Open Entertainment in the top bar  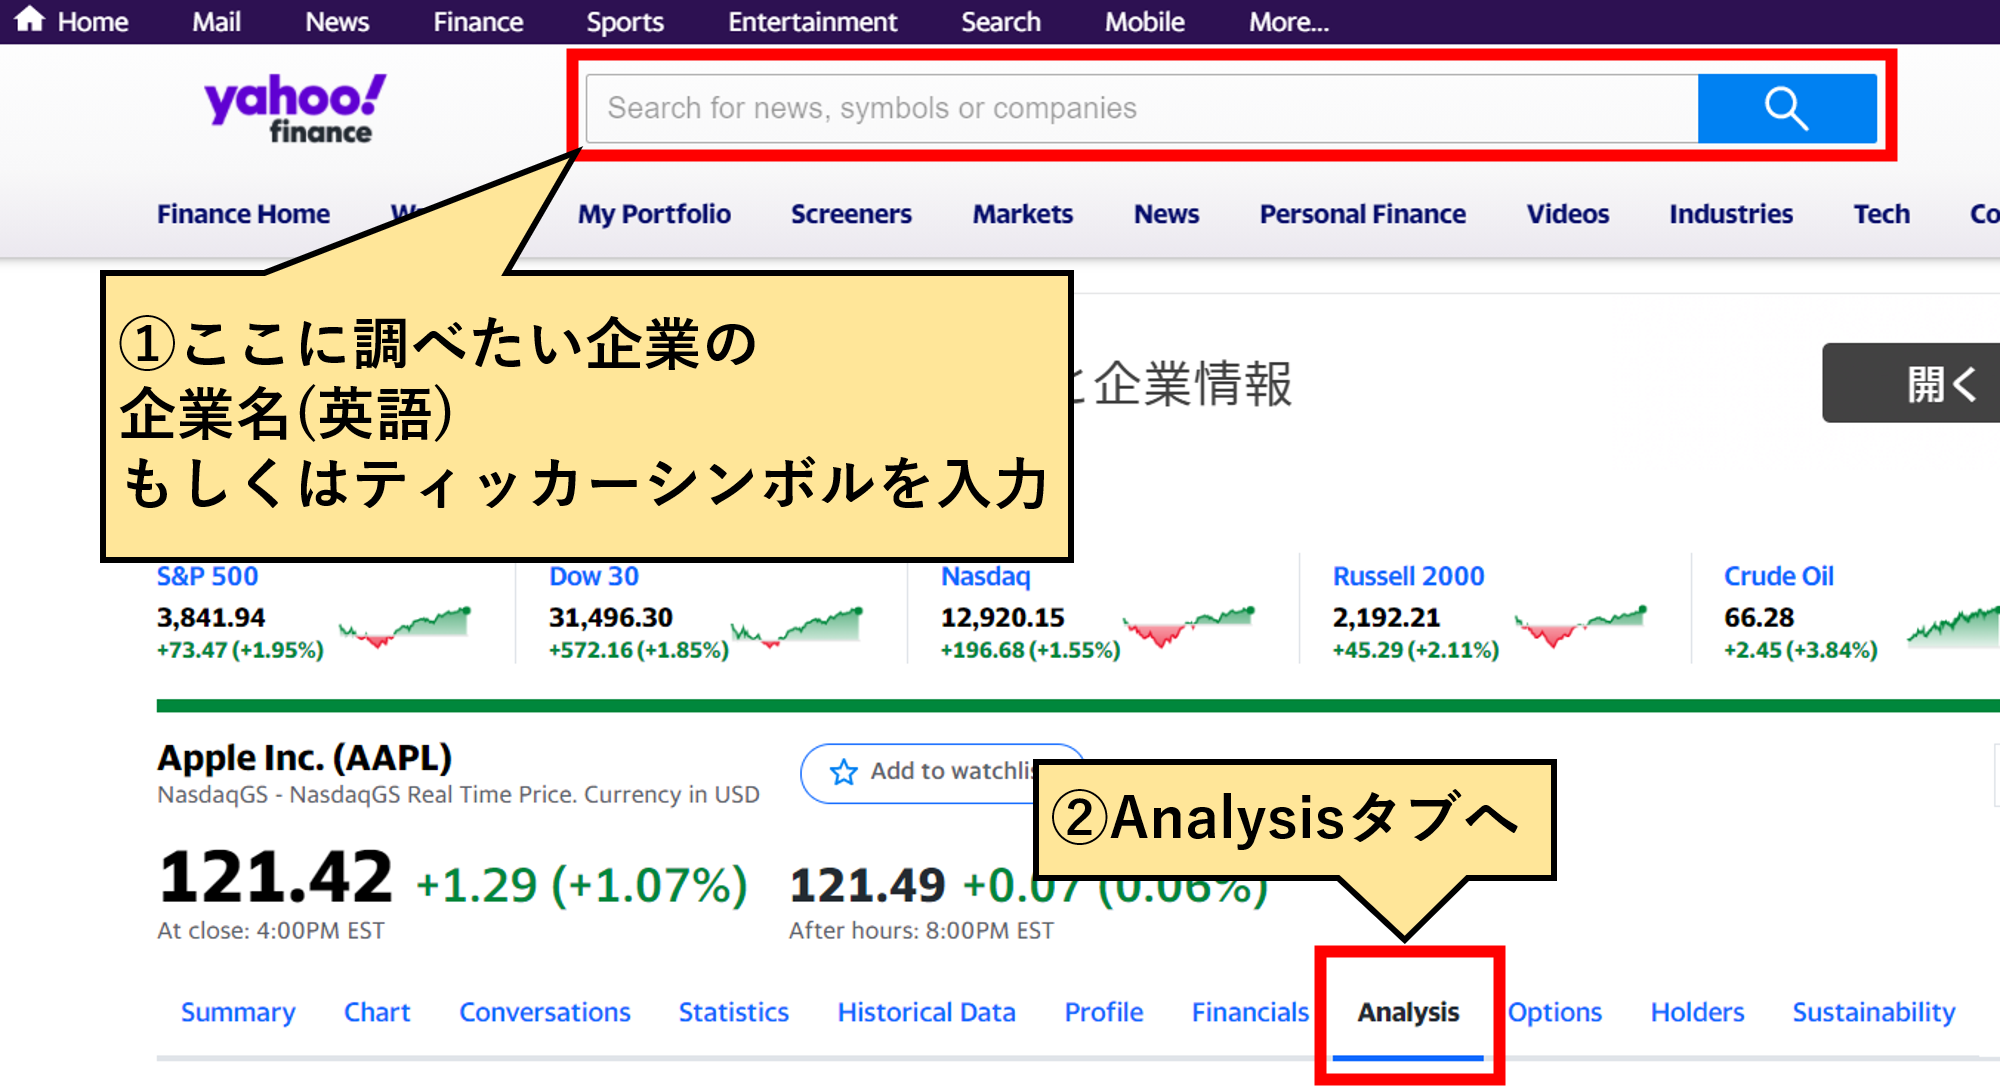(812, 22)
